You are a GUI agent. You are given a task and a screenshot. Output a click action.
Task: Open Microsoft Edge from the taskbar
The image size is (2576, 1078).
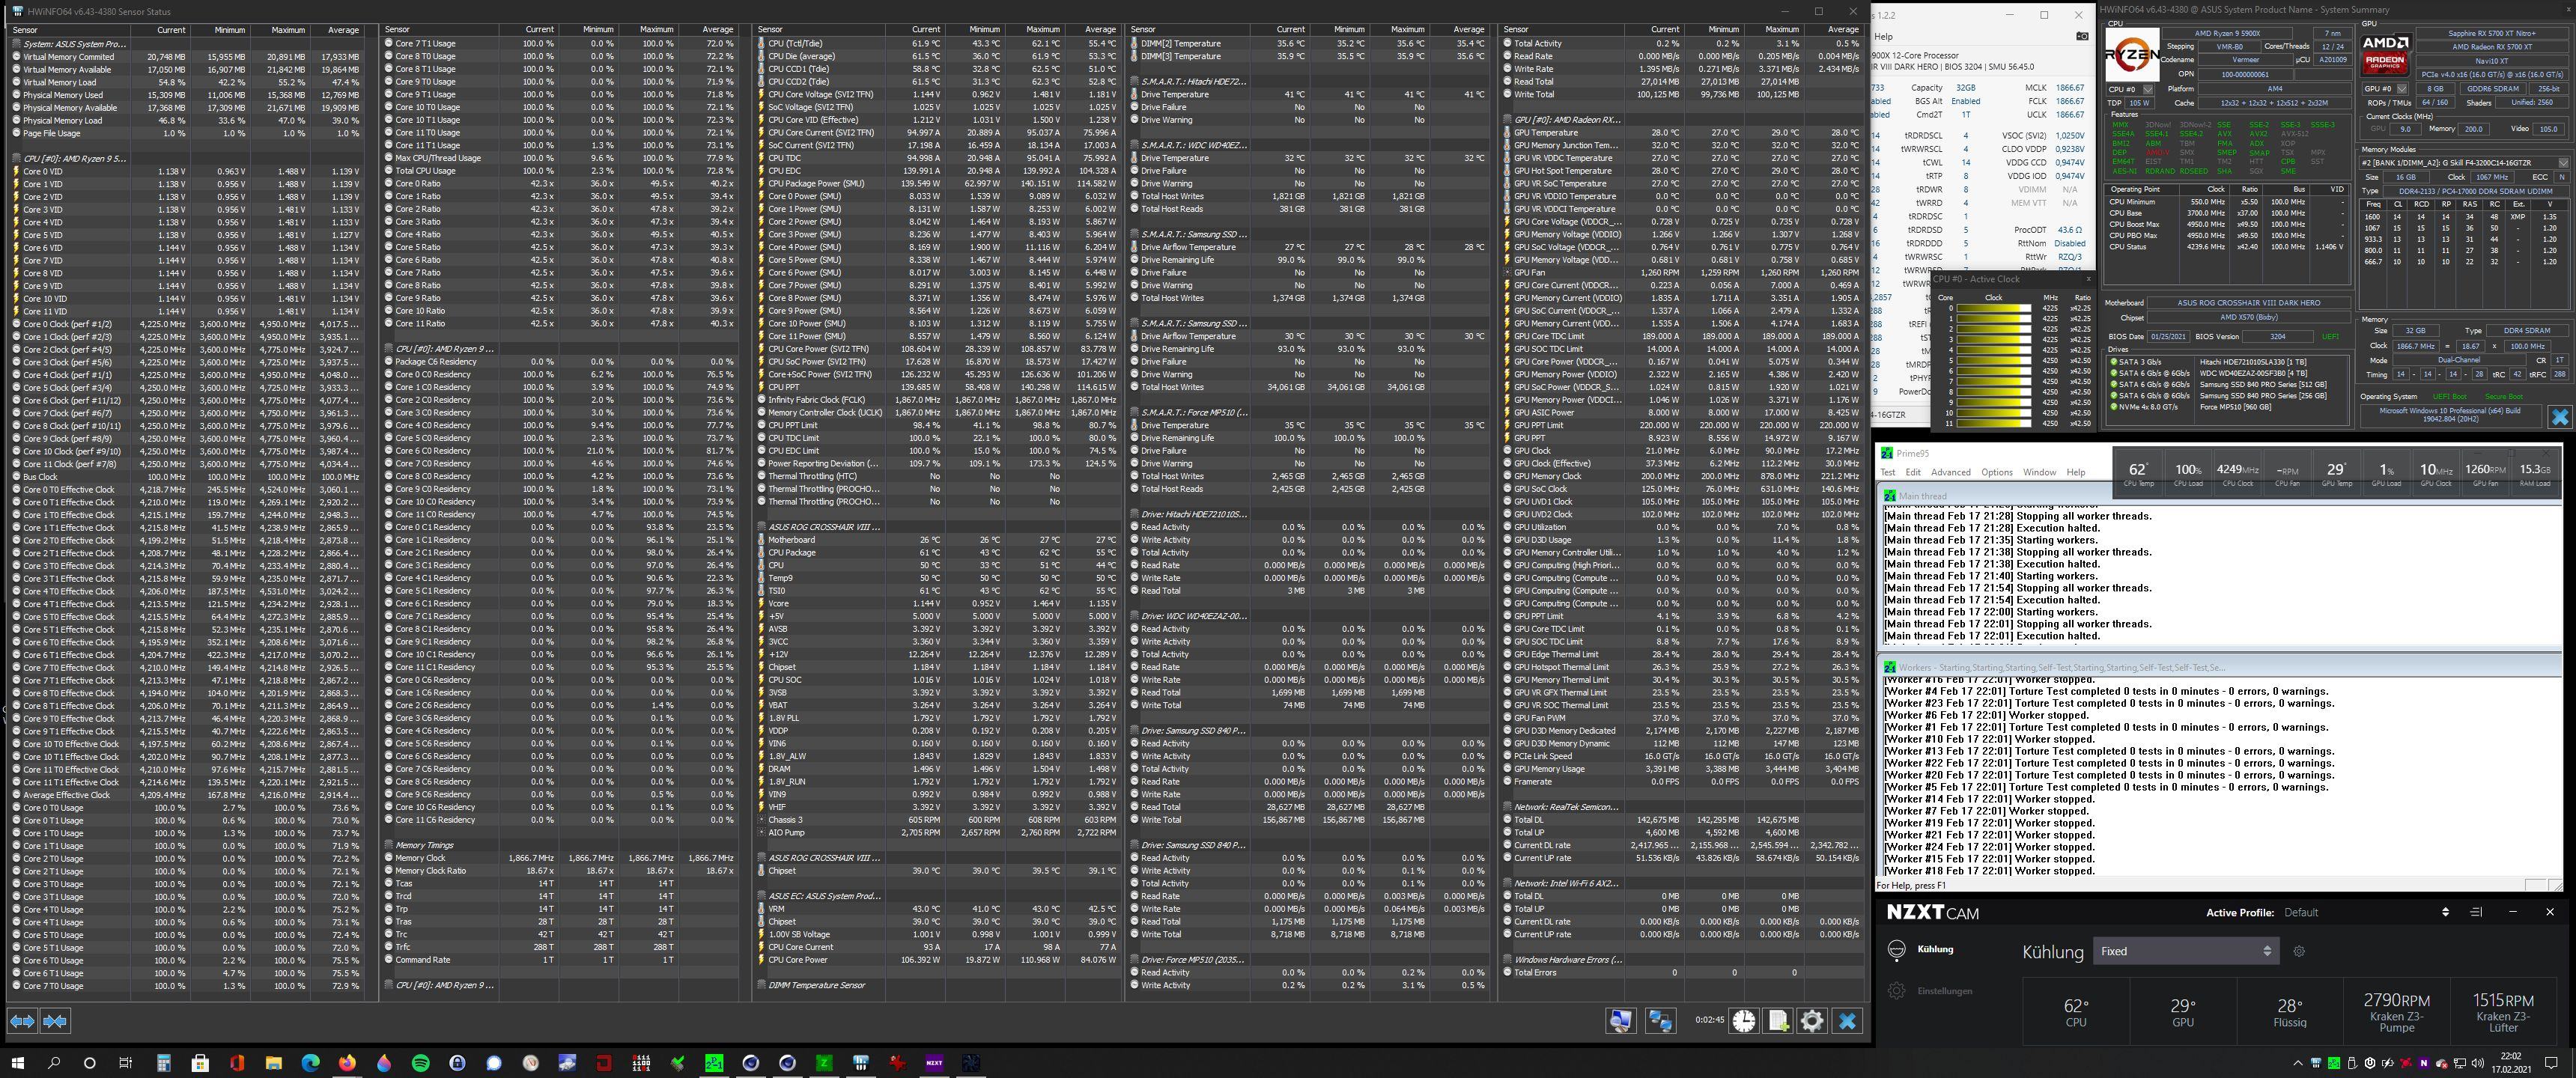[x=310, y=1062]
